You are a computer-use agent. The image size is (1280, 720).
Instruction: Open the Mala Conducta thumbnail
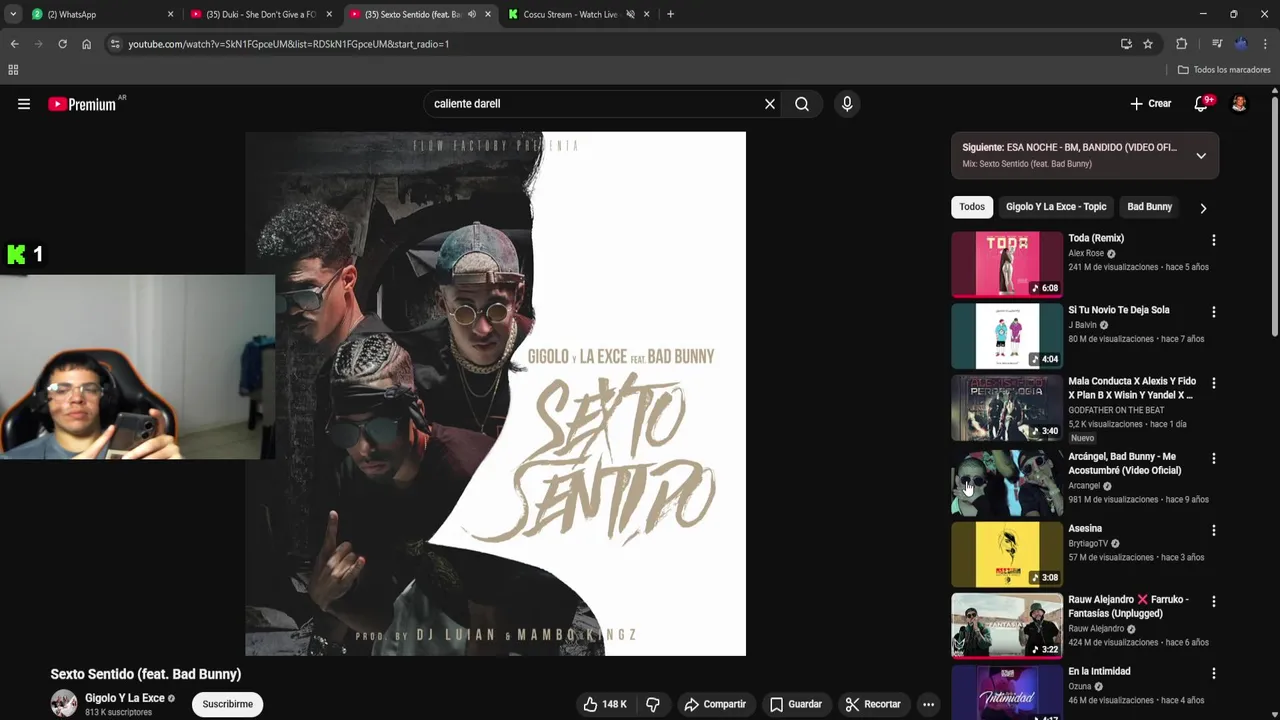coord(1007,408)
